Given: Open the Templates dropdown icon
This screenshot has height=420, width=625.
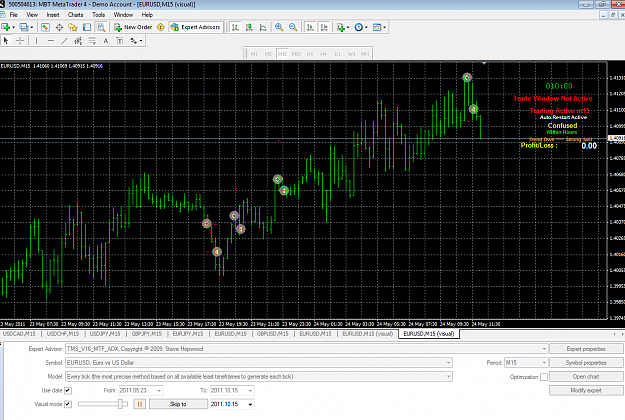Looking at the screenshot, I should pos(379,27).
